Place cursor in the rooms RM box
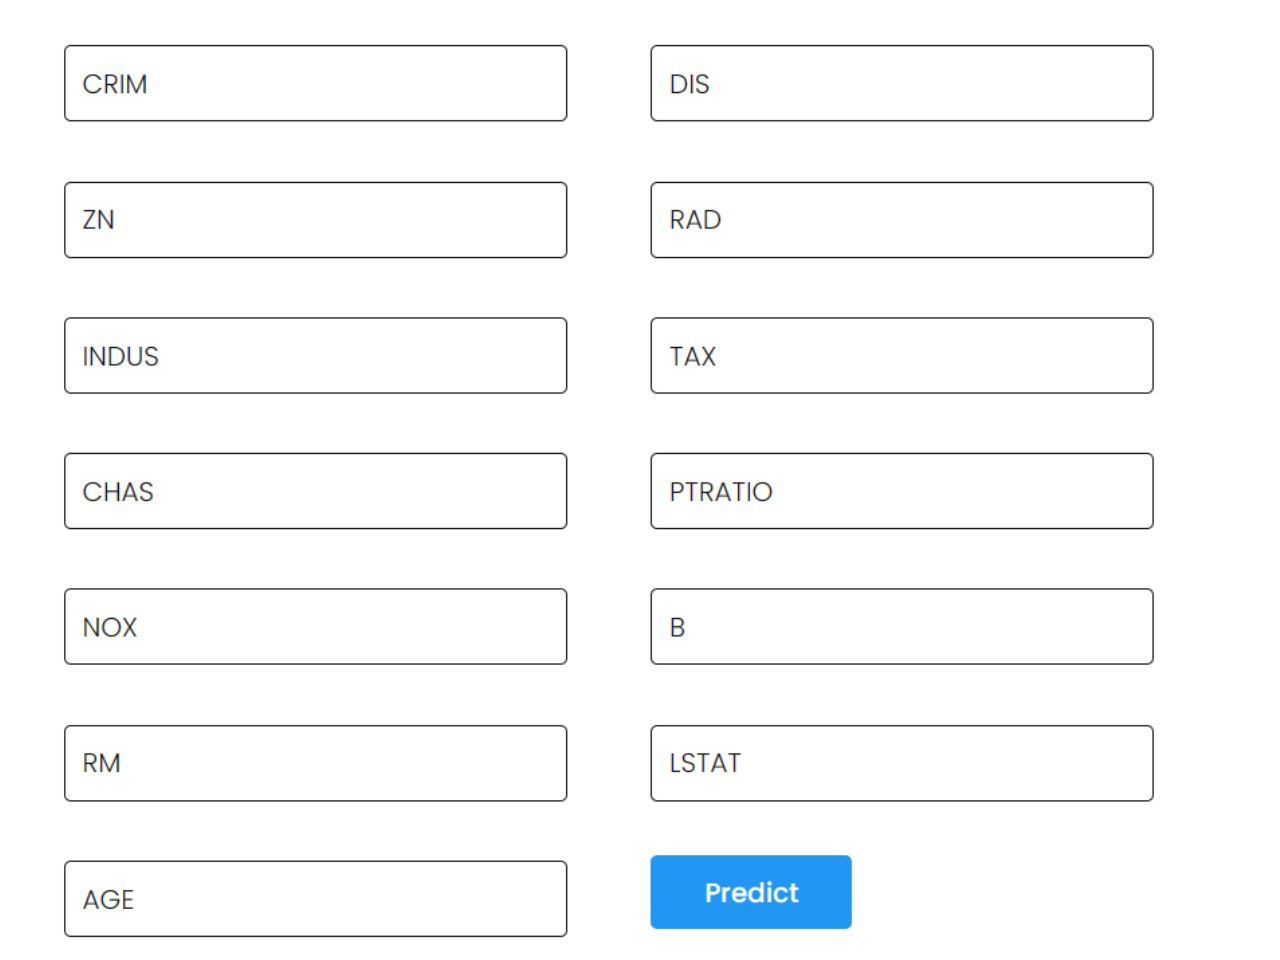Viewport: 1280px width, 960px height. click(316, 763)
